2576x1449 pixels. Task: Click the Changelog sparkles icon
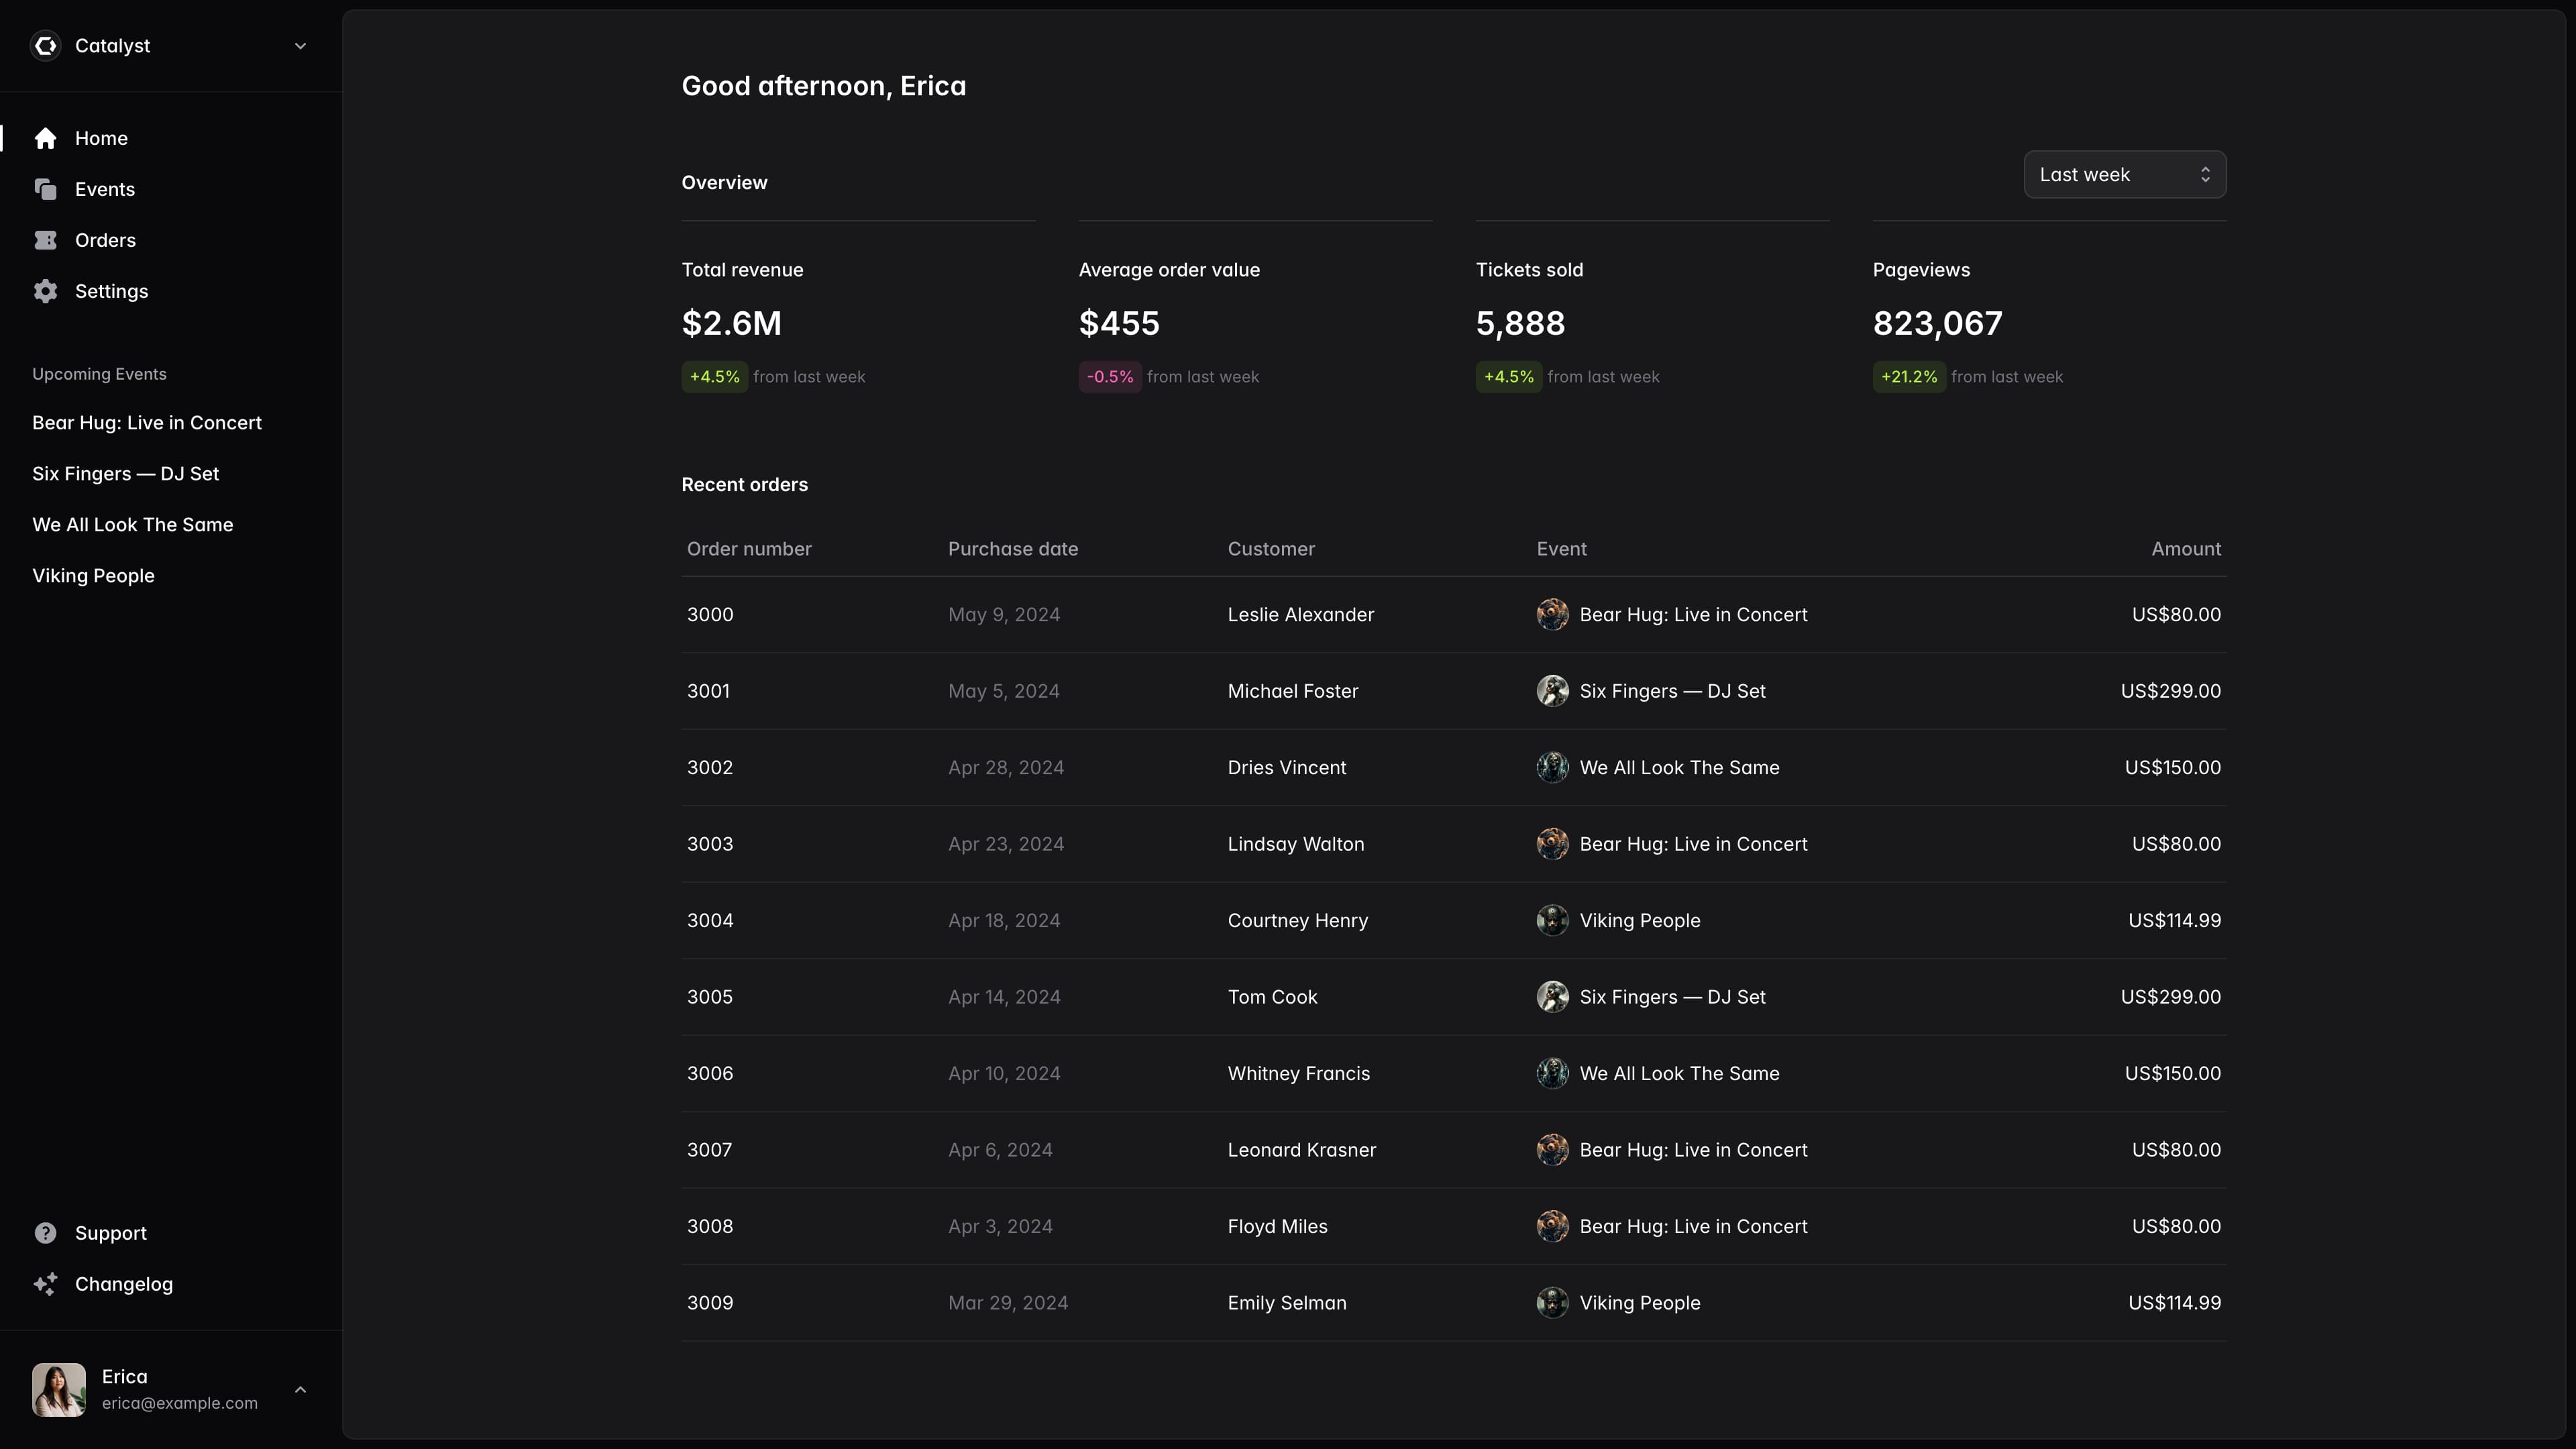click(x=45, y=1284)
